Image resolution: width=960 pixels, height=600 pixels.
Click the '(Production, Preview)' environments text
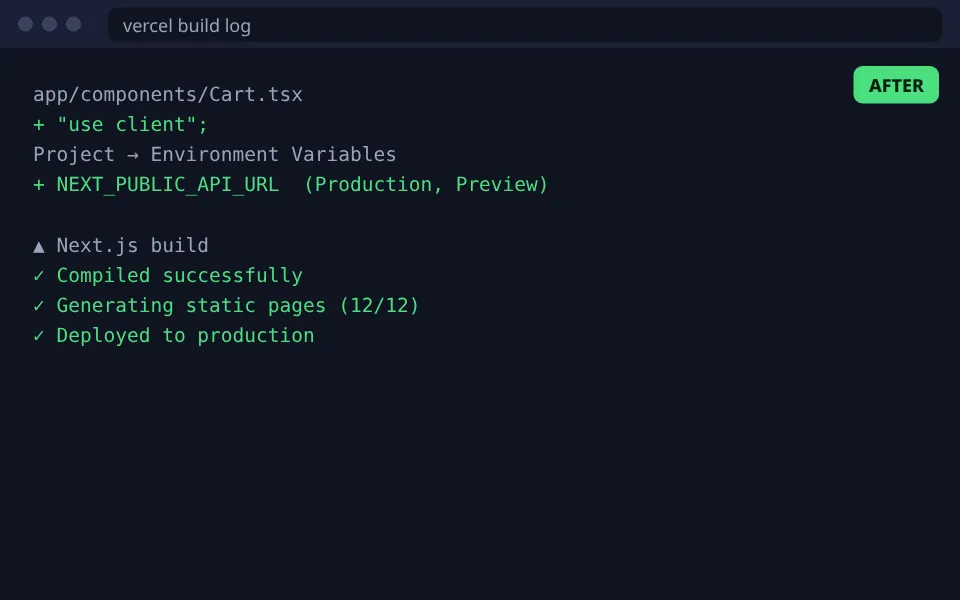426,184
